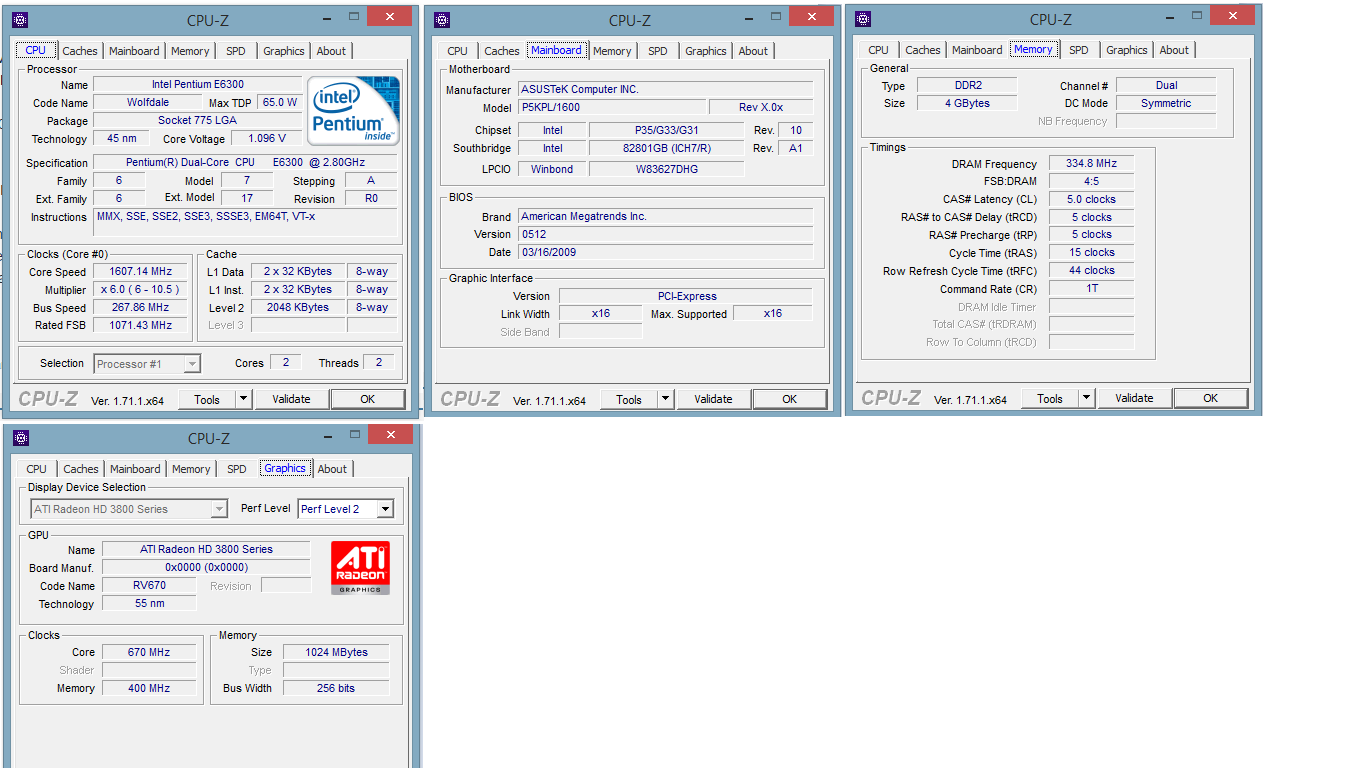Click Tools button in the CPU window

point(207,399)
